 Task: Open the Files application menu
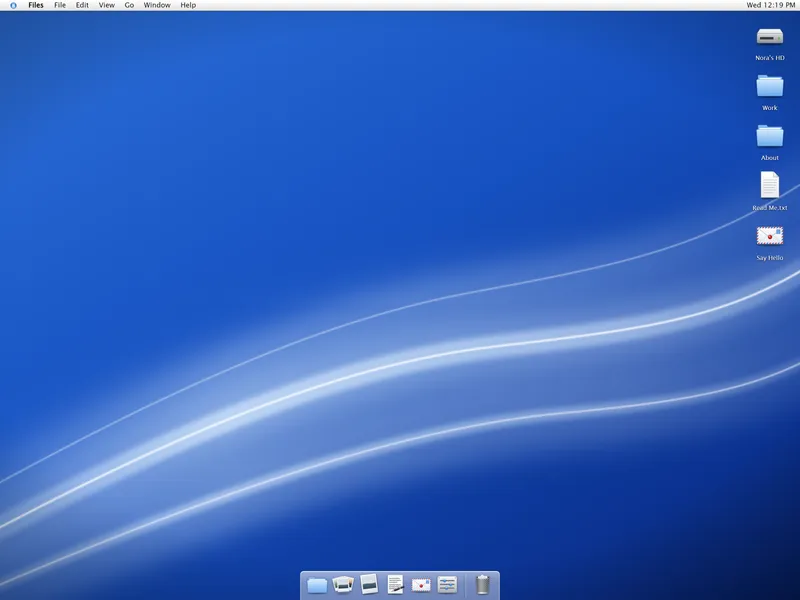[36, 5]
